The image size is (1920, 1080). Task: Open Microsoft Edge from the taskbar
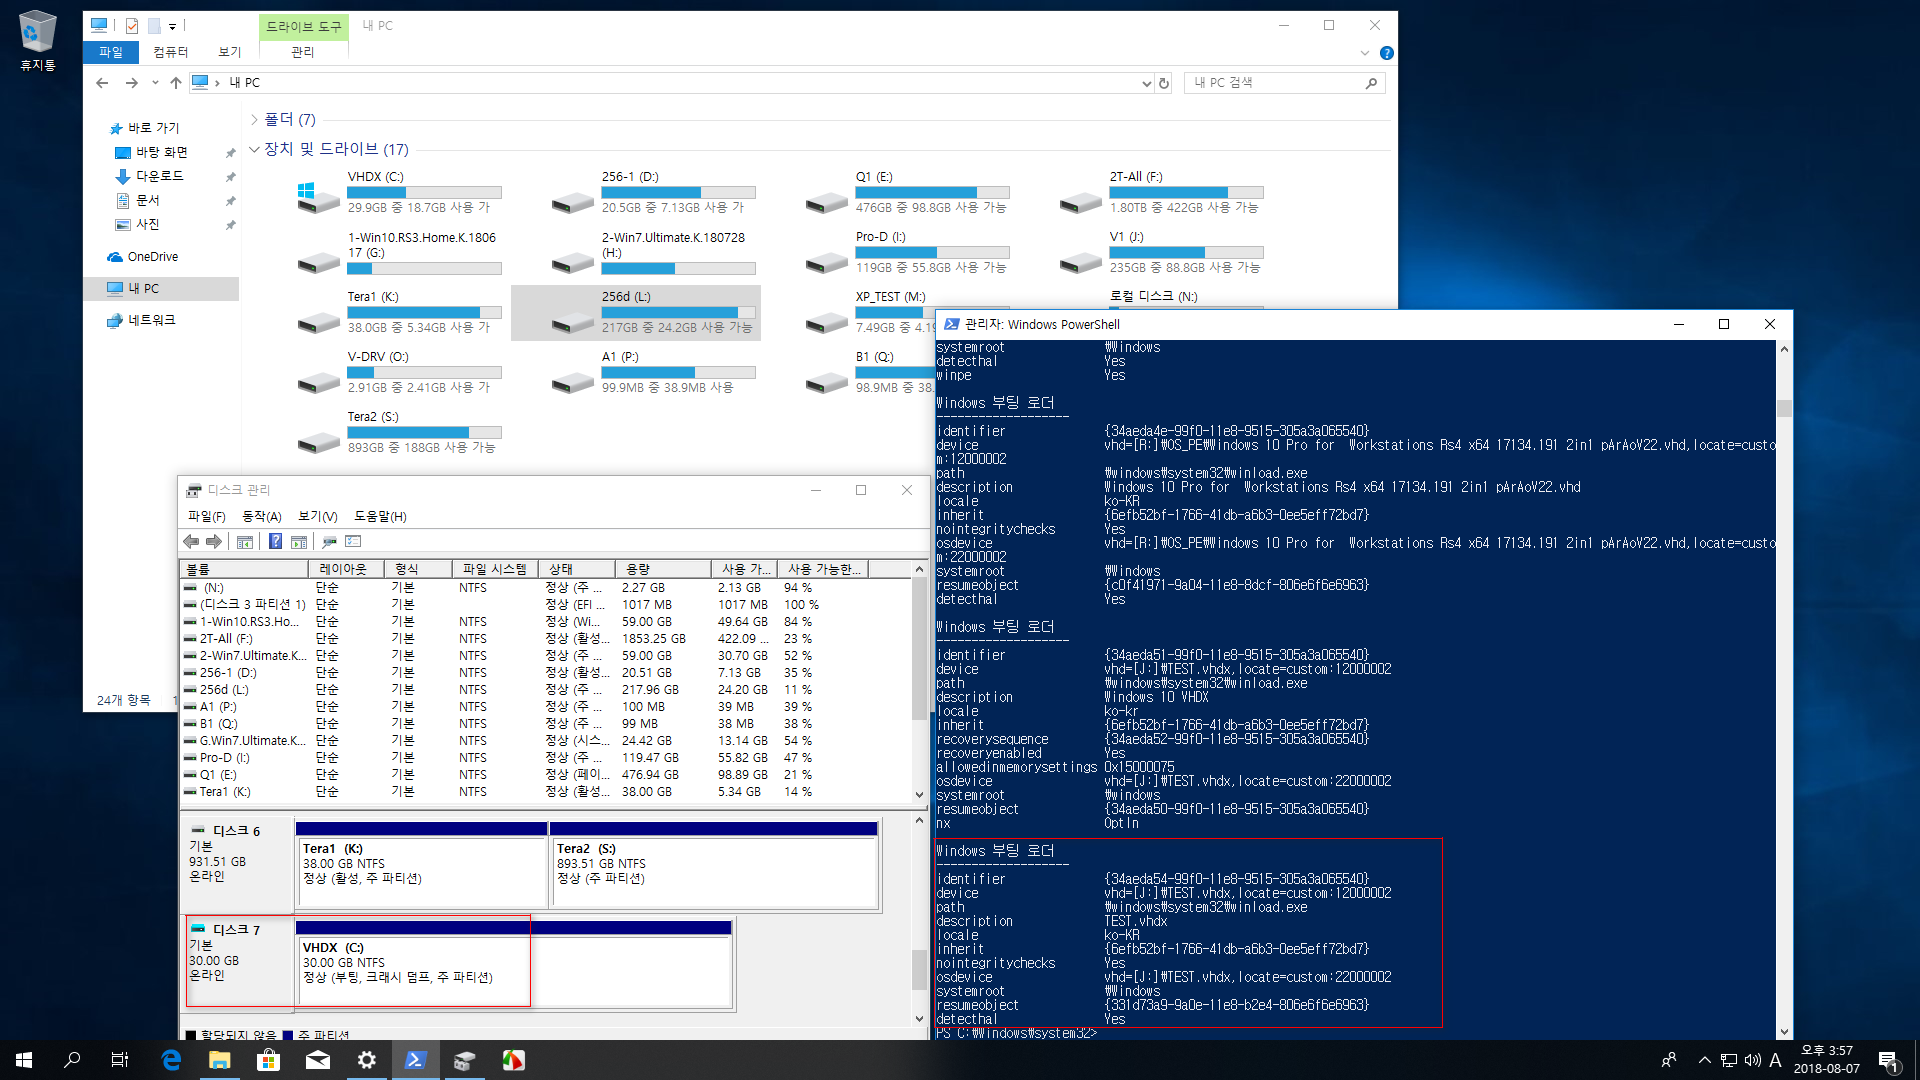(x=171, y=1060)
